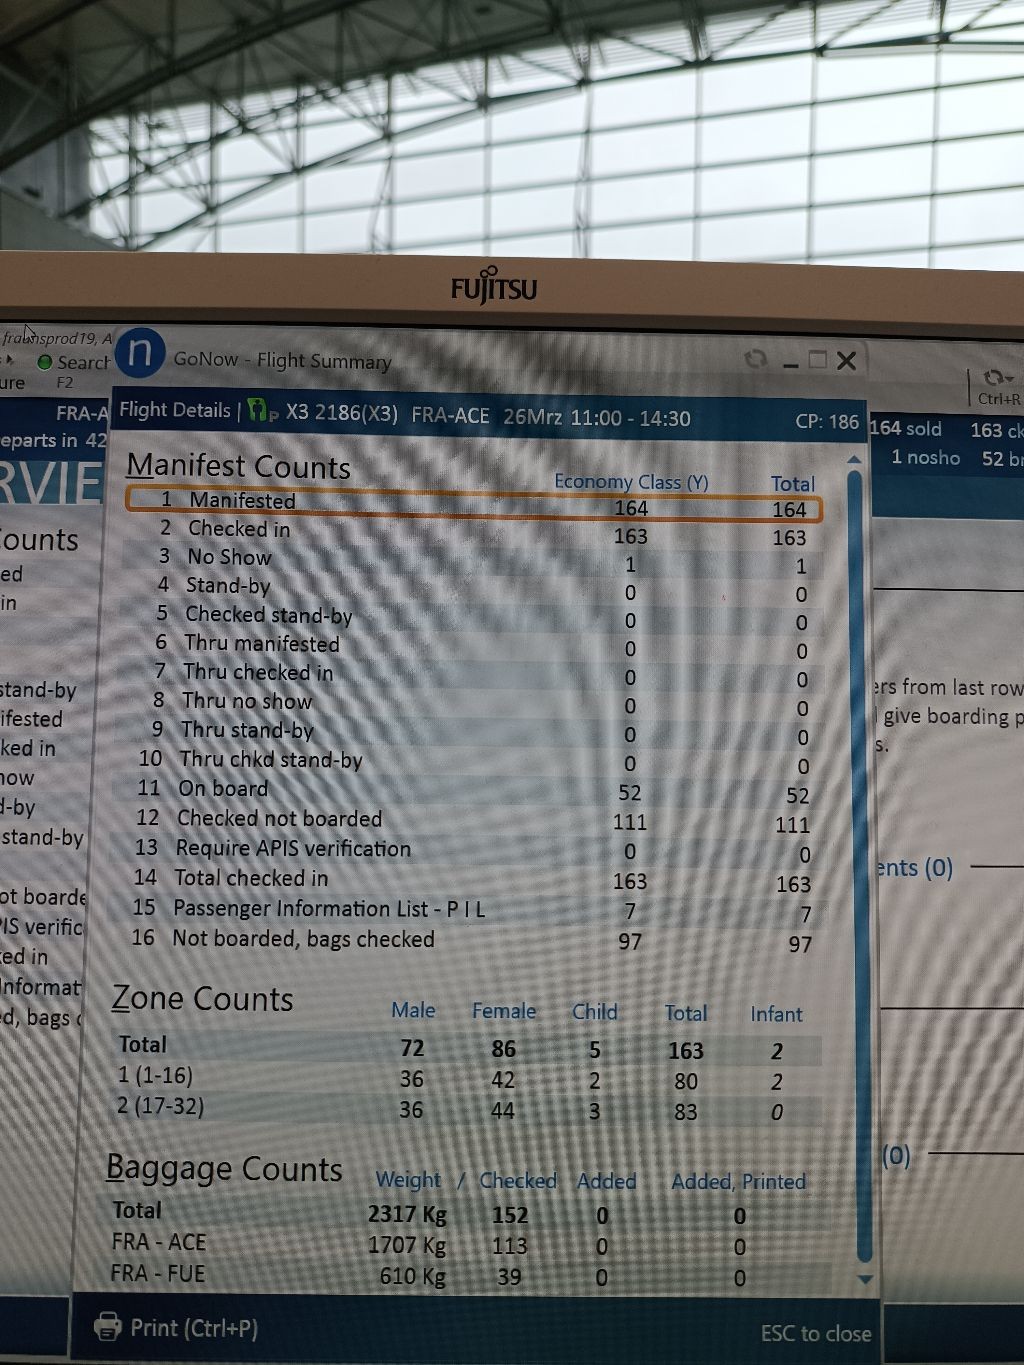Maximize the Flight Summary window

pos(818,360)
